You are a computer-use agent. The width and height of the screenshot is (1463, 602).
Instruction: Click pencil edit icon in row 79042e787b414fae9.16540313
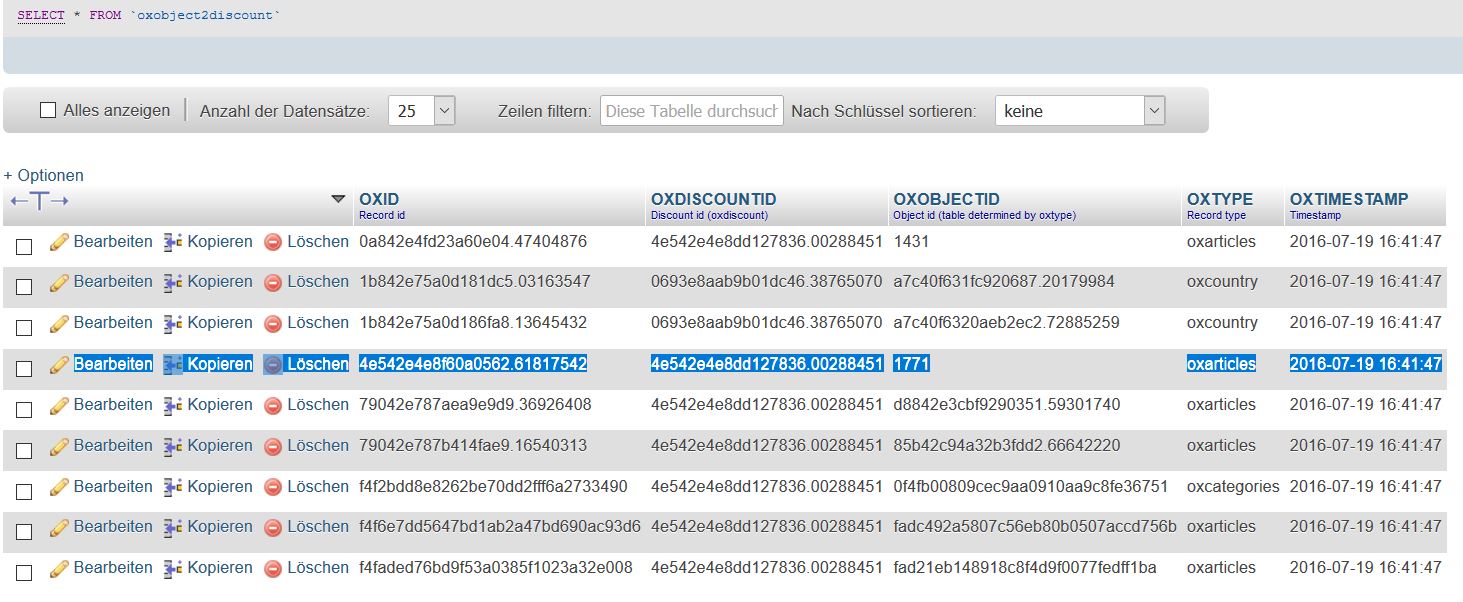59,446
